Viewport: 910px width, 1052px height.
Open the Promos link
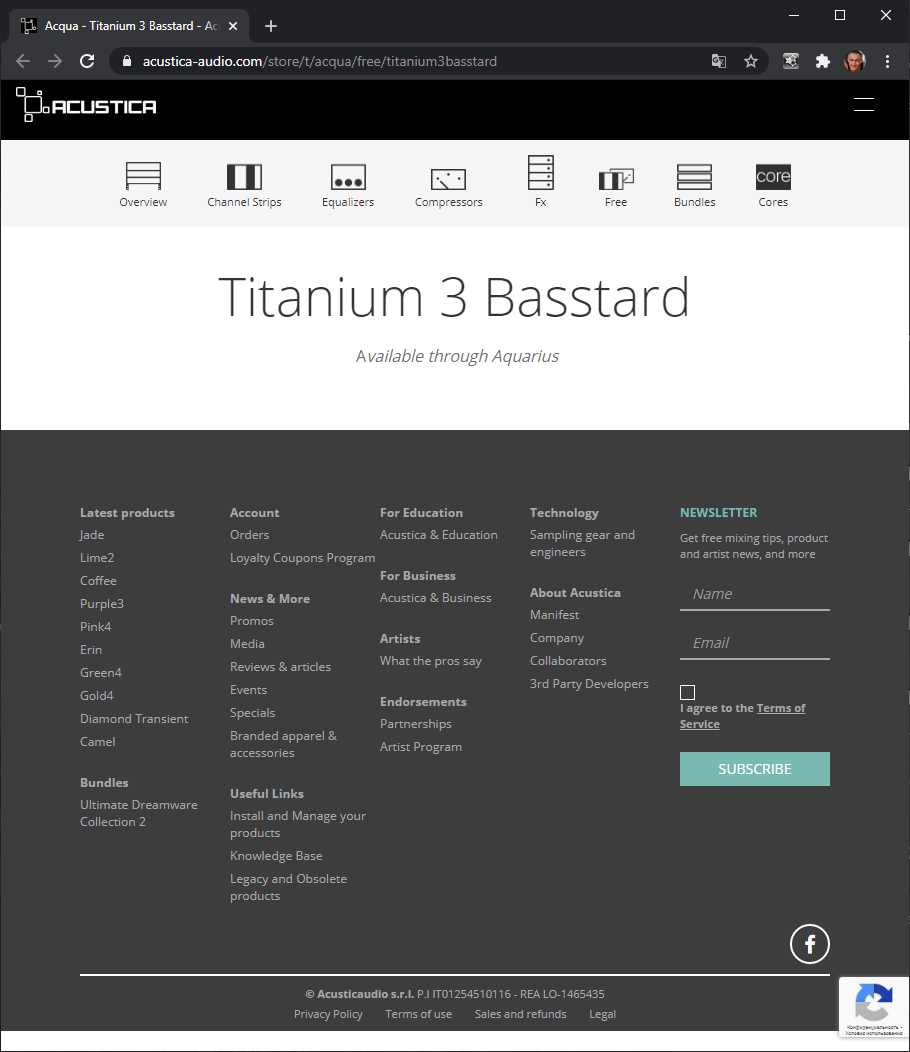[252, 621]
